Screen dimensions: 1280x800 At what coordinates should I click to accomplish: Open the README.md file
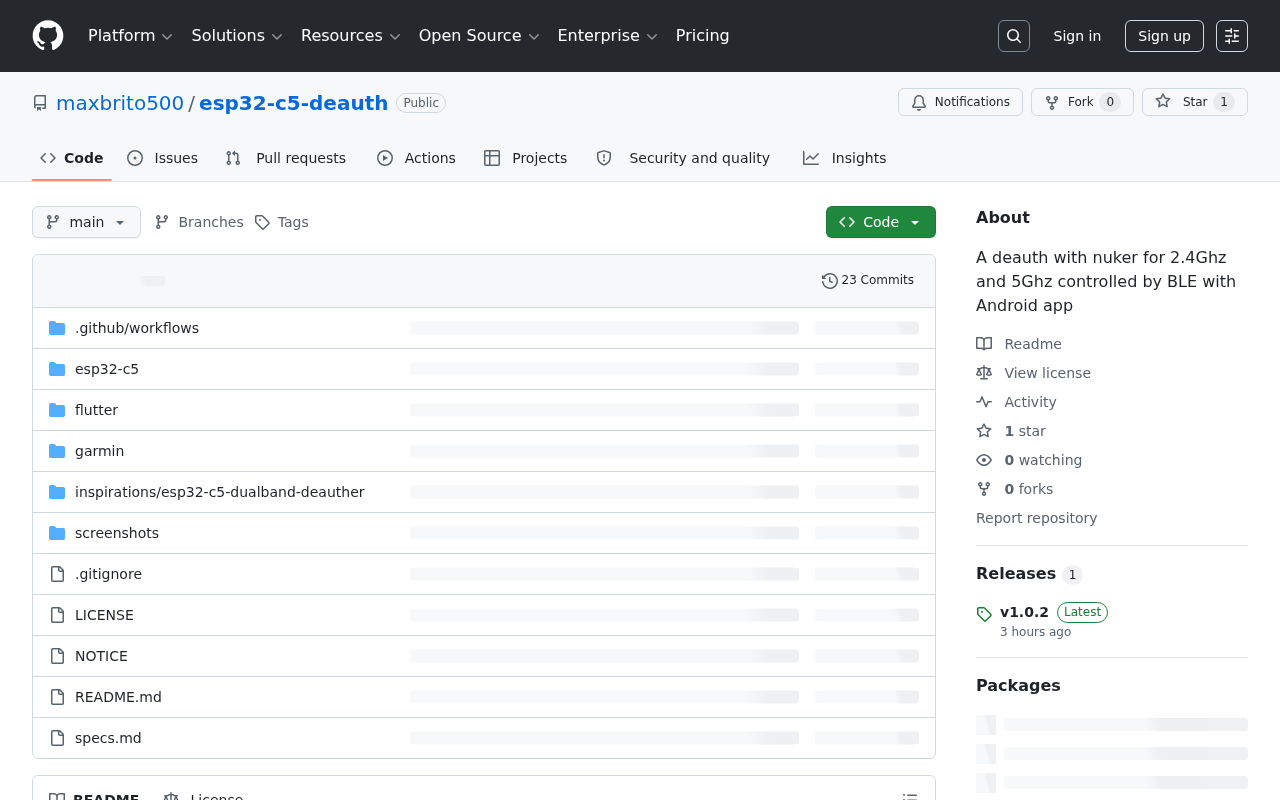click(118, 697)
